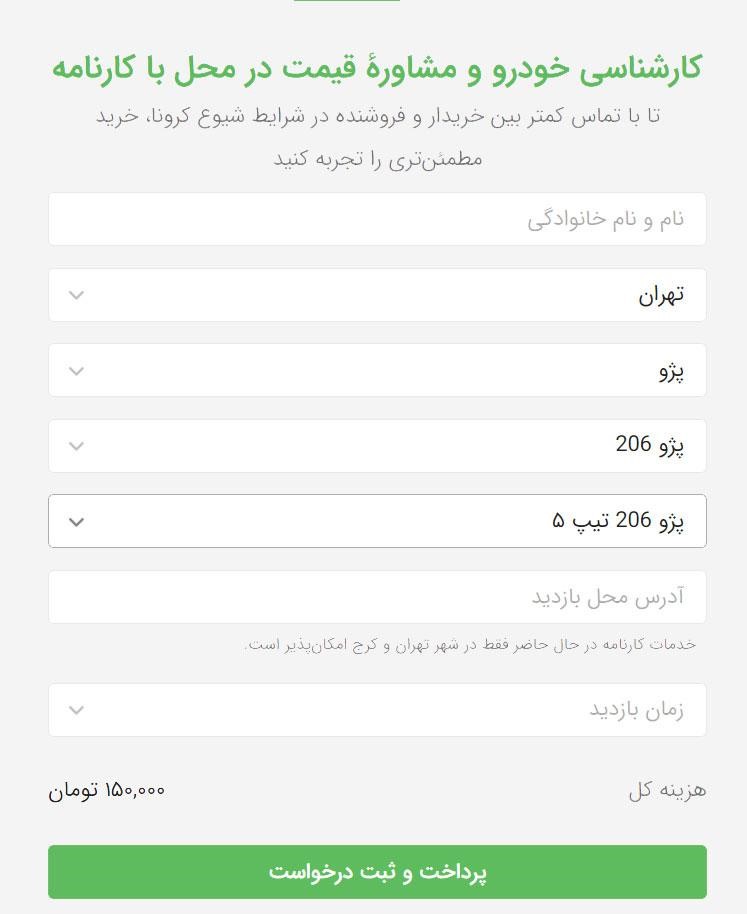Click the chevron on the visit time dropdown
Screen dimensions: 747x914
pos(76,710)
